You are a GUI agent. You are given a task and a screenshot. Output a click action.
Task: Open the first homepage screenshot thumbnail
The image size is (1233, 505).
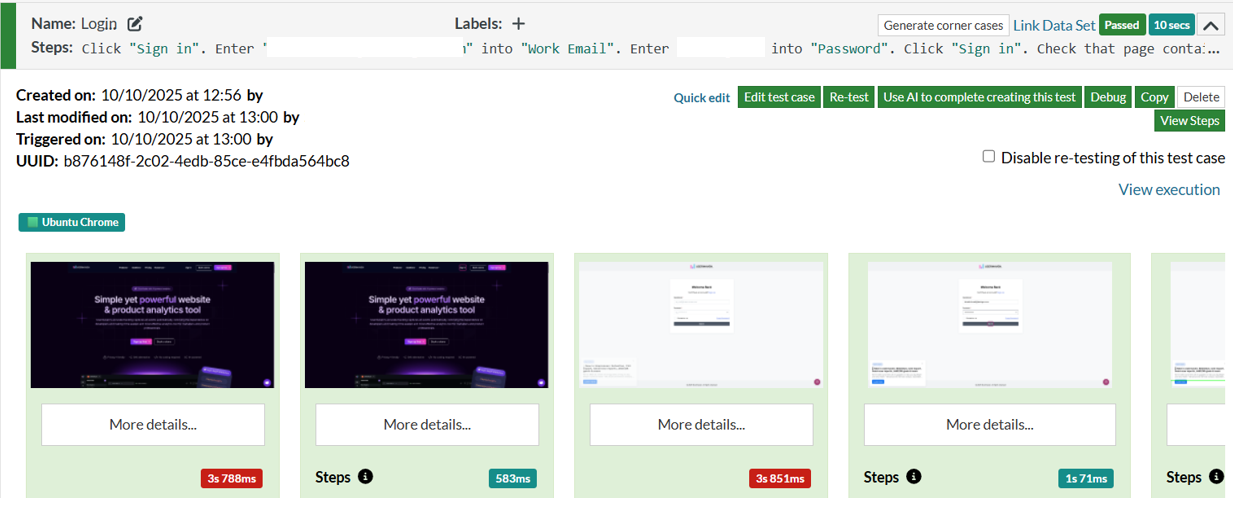[x=153, y=325]
